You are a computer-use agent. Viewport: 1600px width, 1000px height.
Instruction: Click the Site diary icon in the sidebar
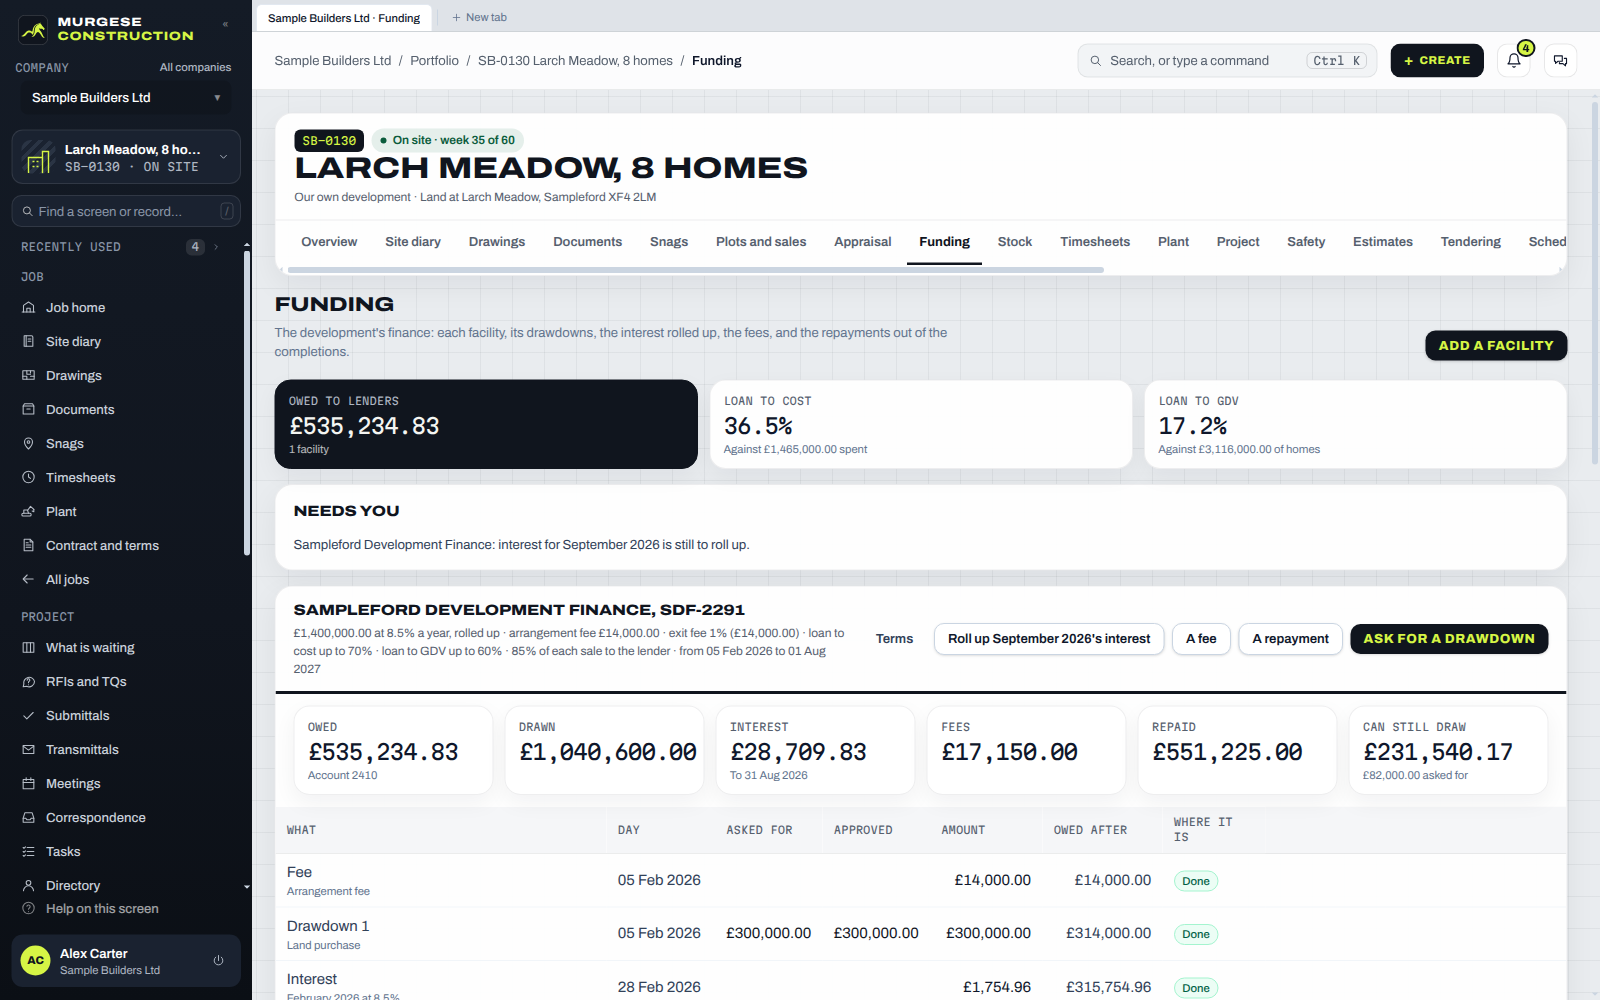coord(28,342)
